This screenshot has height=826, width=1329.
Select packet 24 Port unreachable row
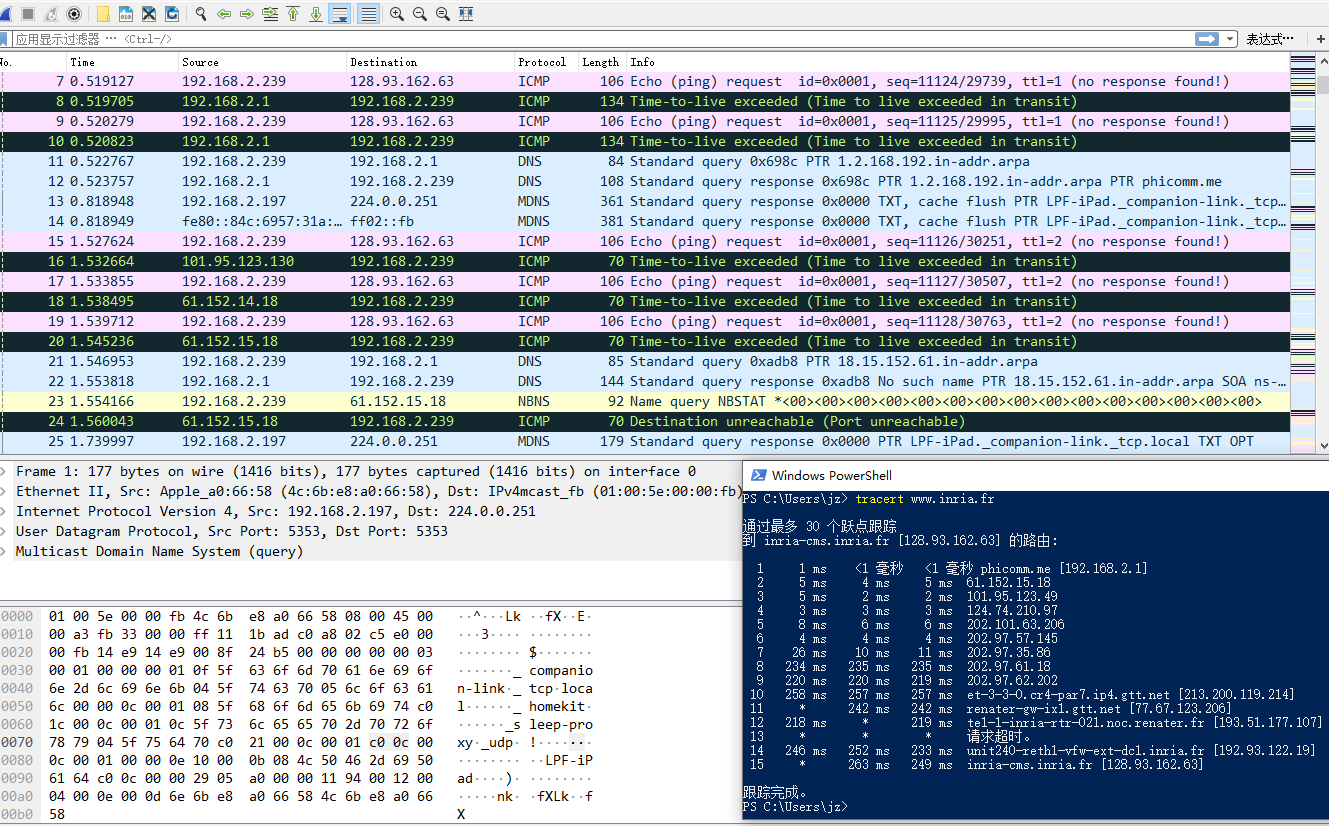(644, 421)
